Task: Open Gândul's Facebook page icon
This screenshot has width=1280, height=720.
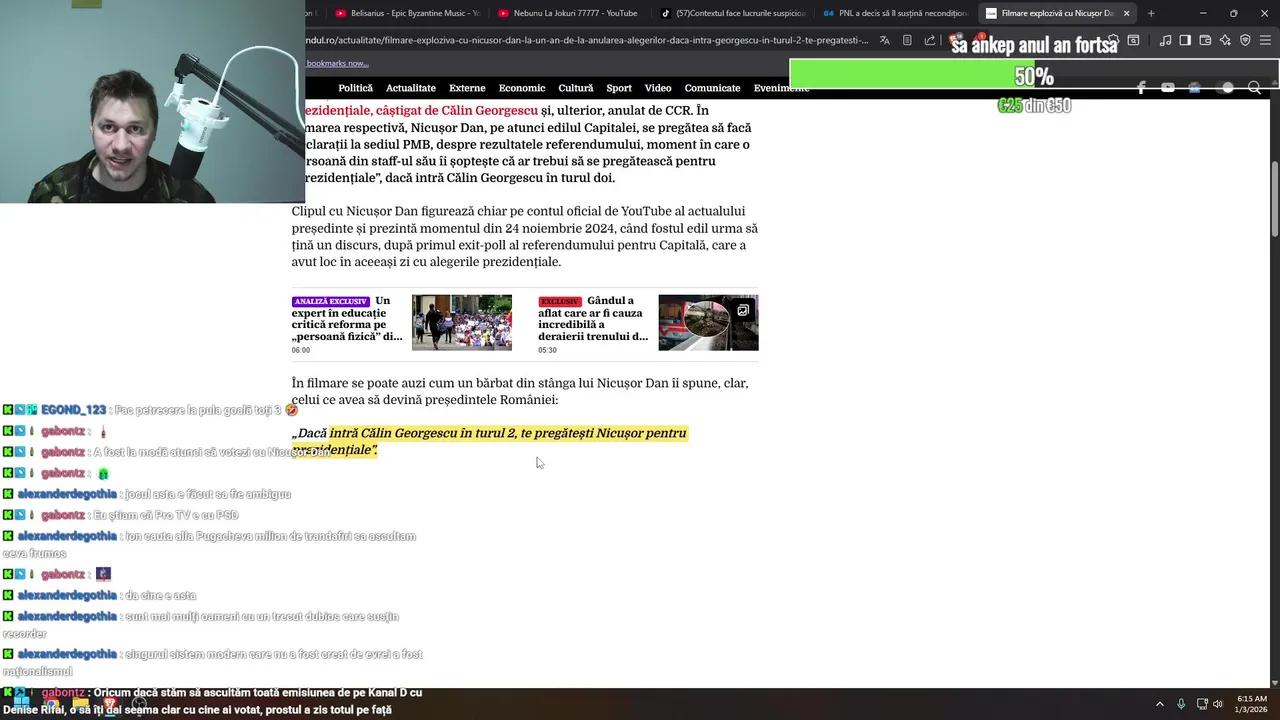Action: pos(1141,88)
